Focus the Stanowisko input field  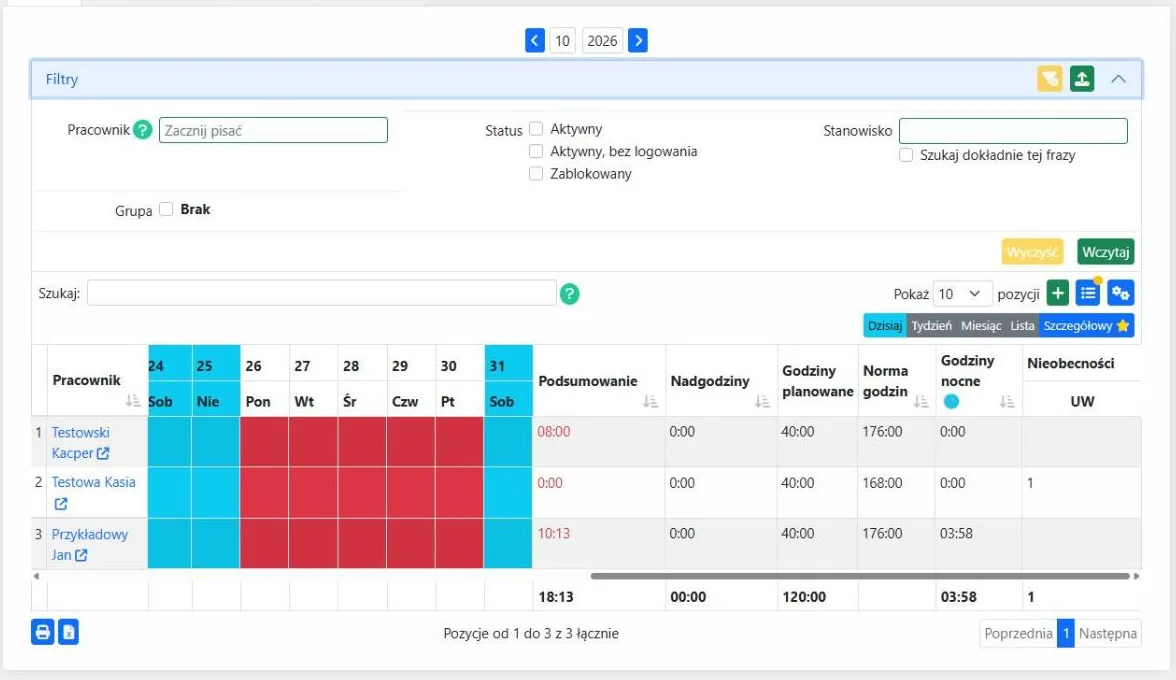[x=1013, y=130]
